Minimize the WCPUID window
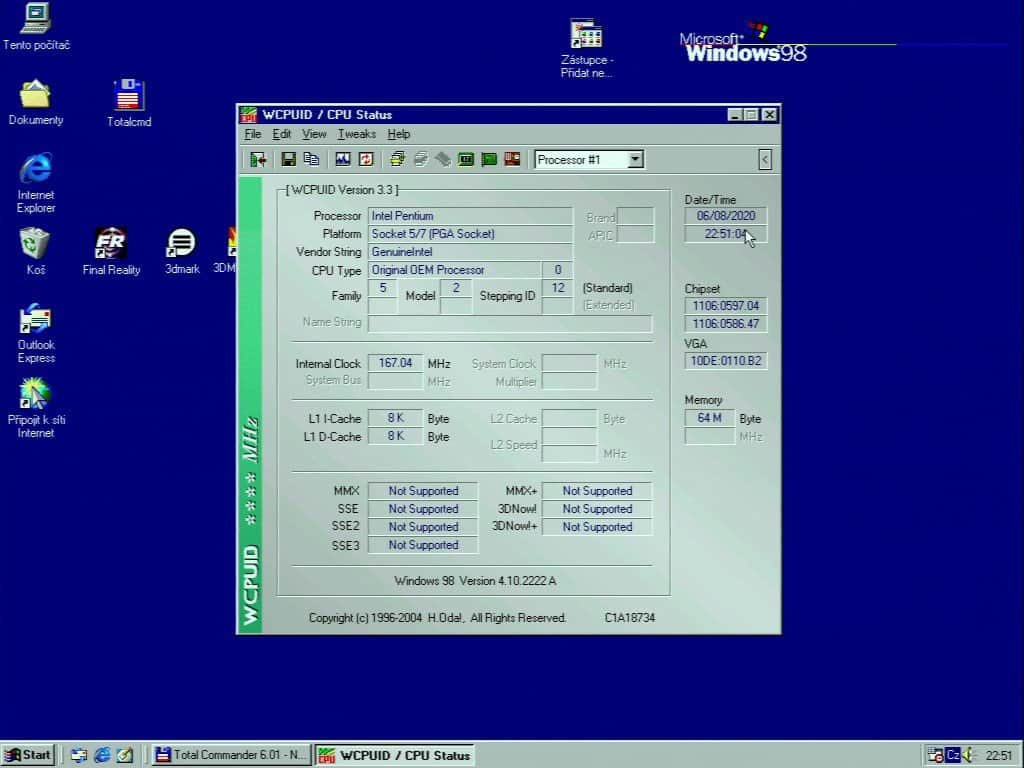This screenshot has width=1024, height=768. coord(735,115)
